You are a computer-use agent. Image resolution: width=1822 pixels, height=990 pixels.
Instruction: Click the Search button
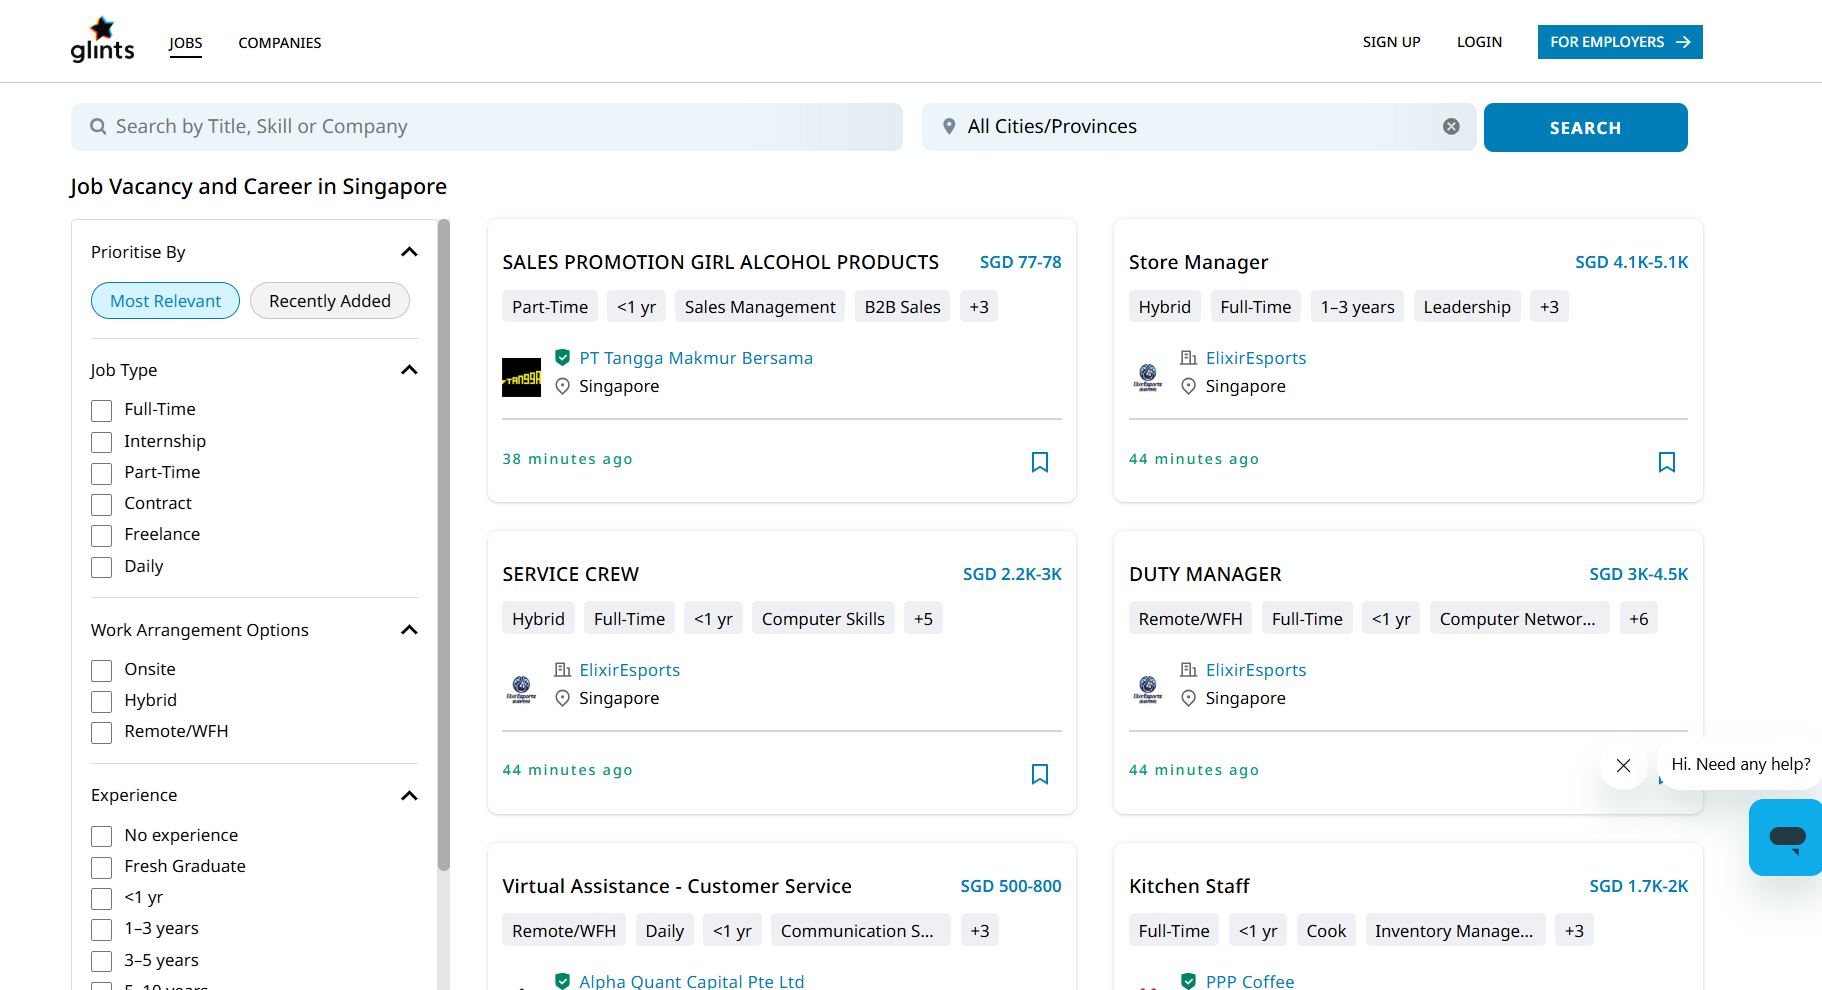point(1585,128)
